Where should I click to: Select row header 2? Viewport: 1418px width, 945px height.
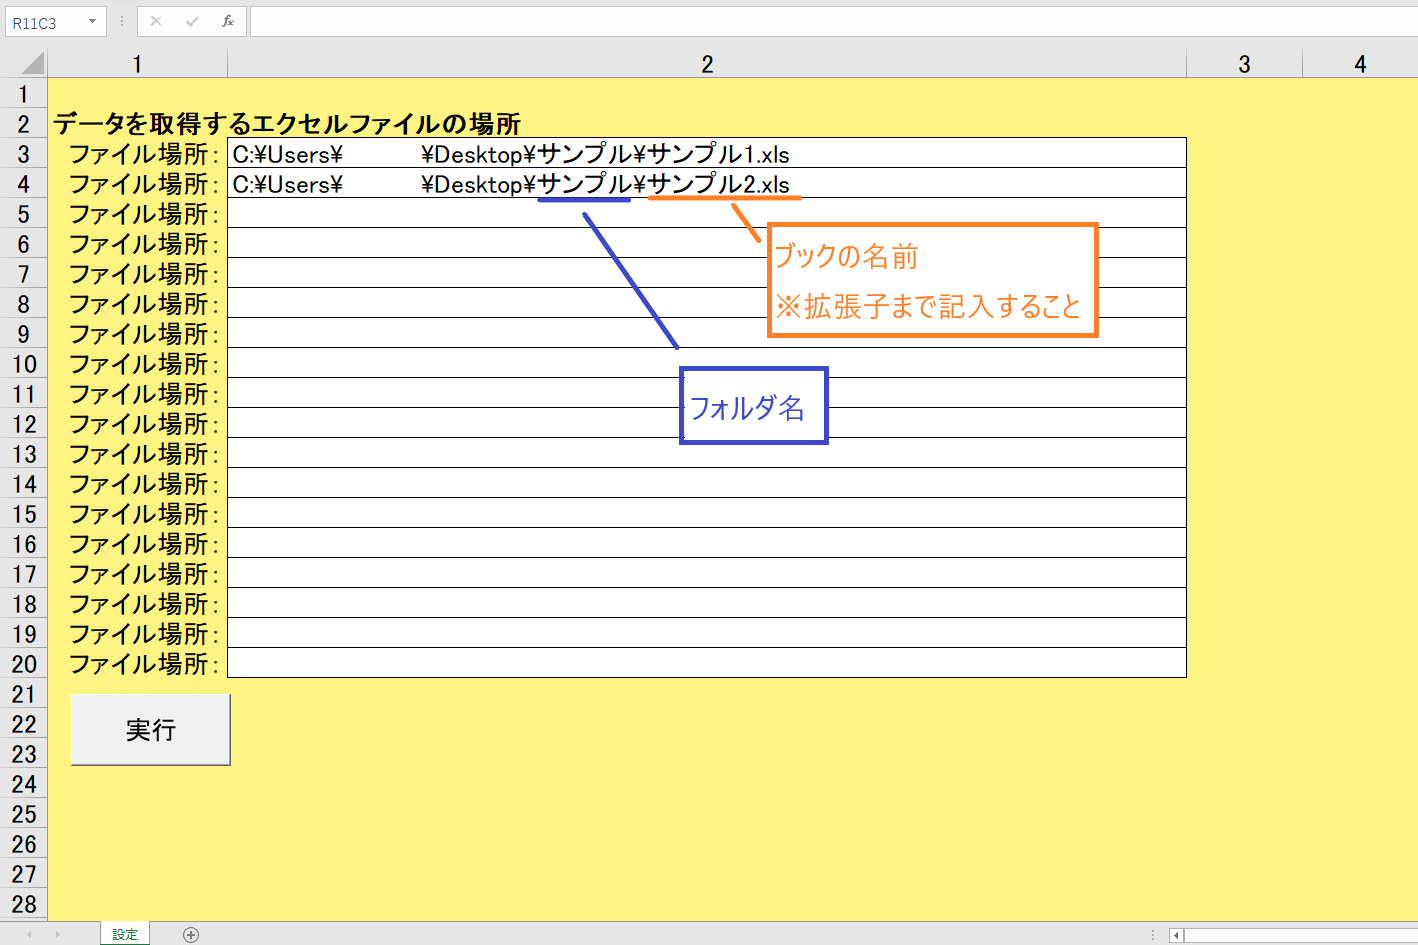pyautogui.click(x=23, y=124)
